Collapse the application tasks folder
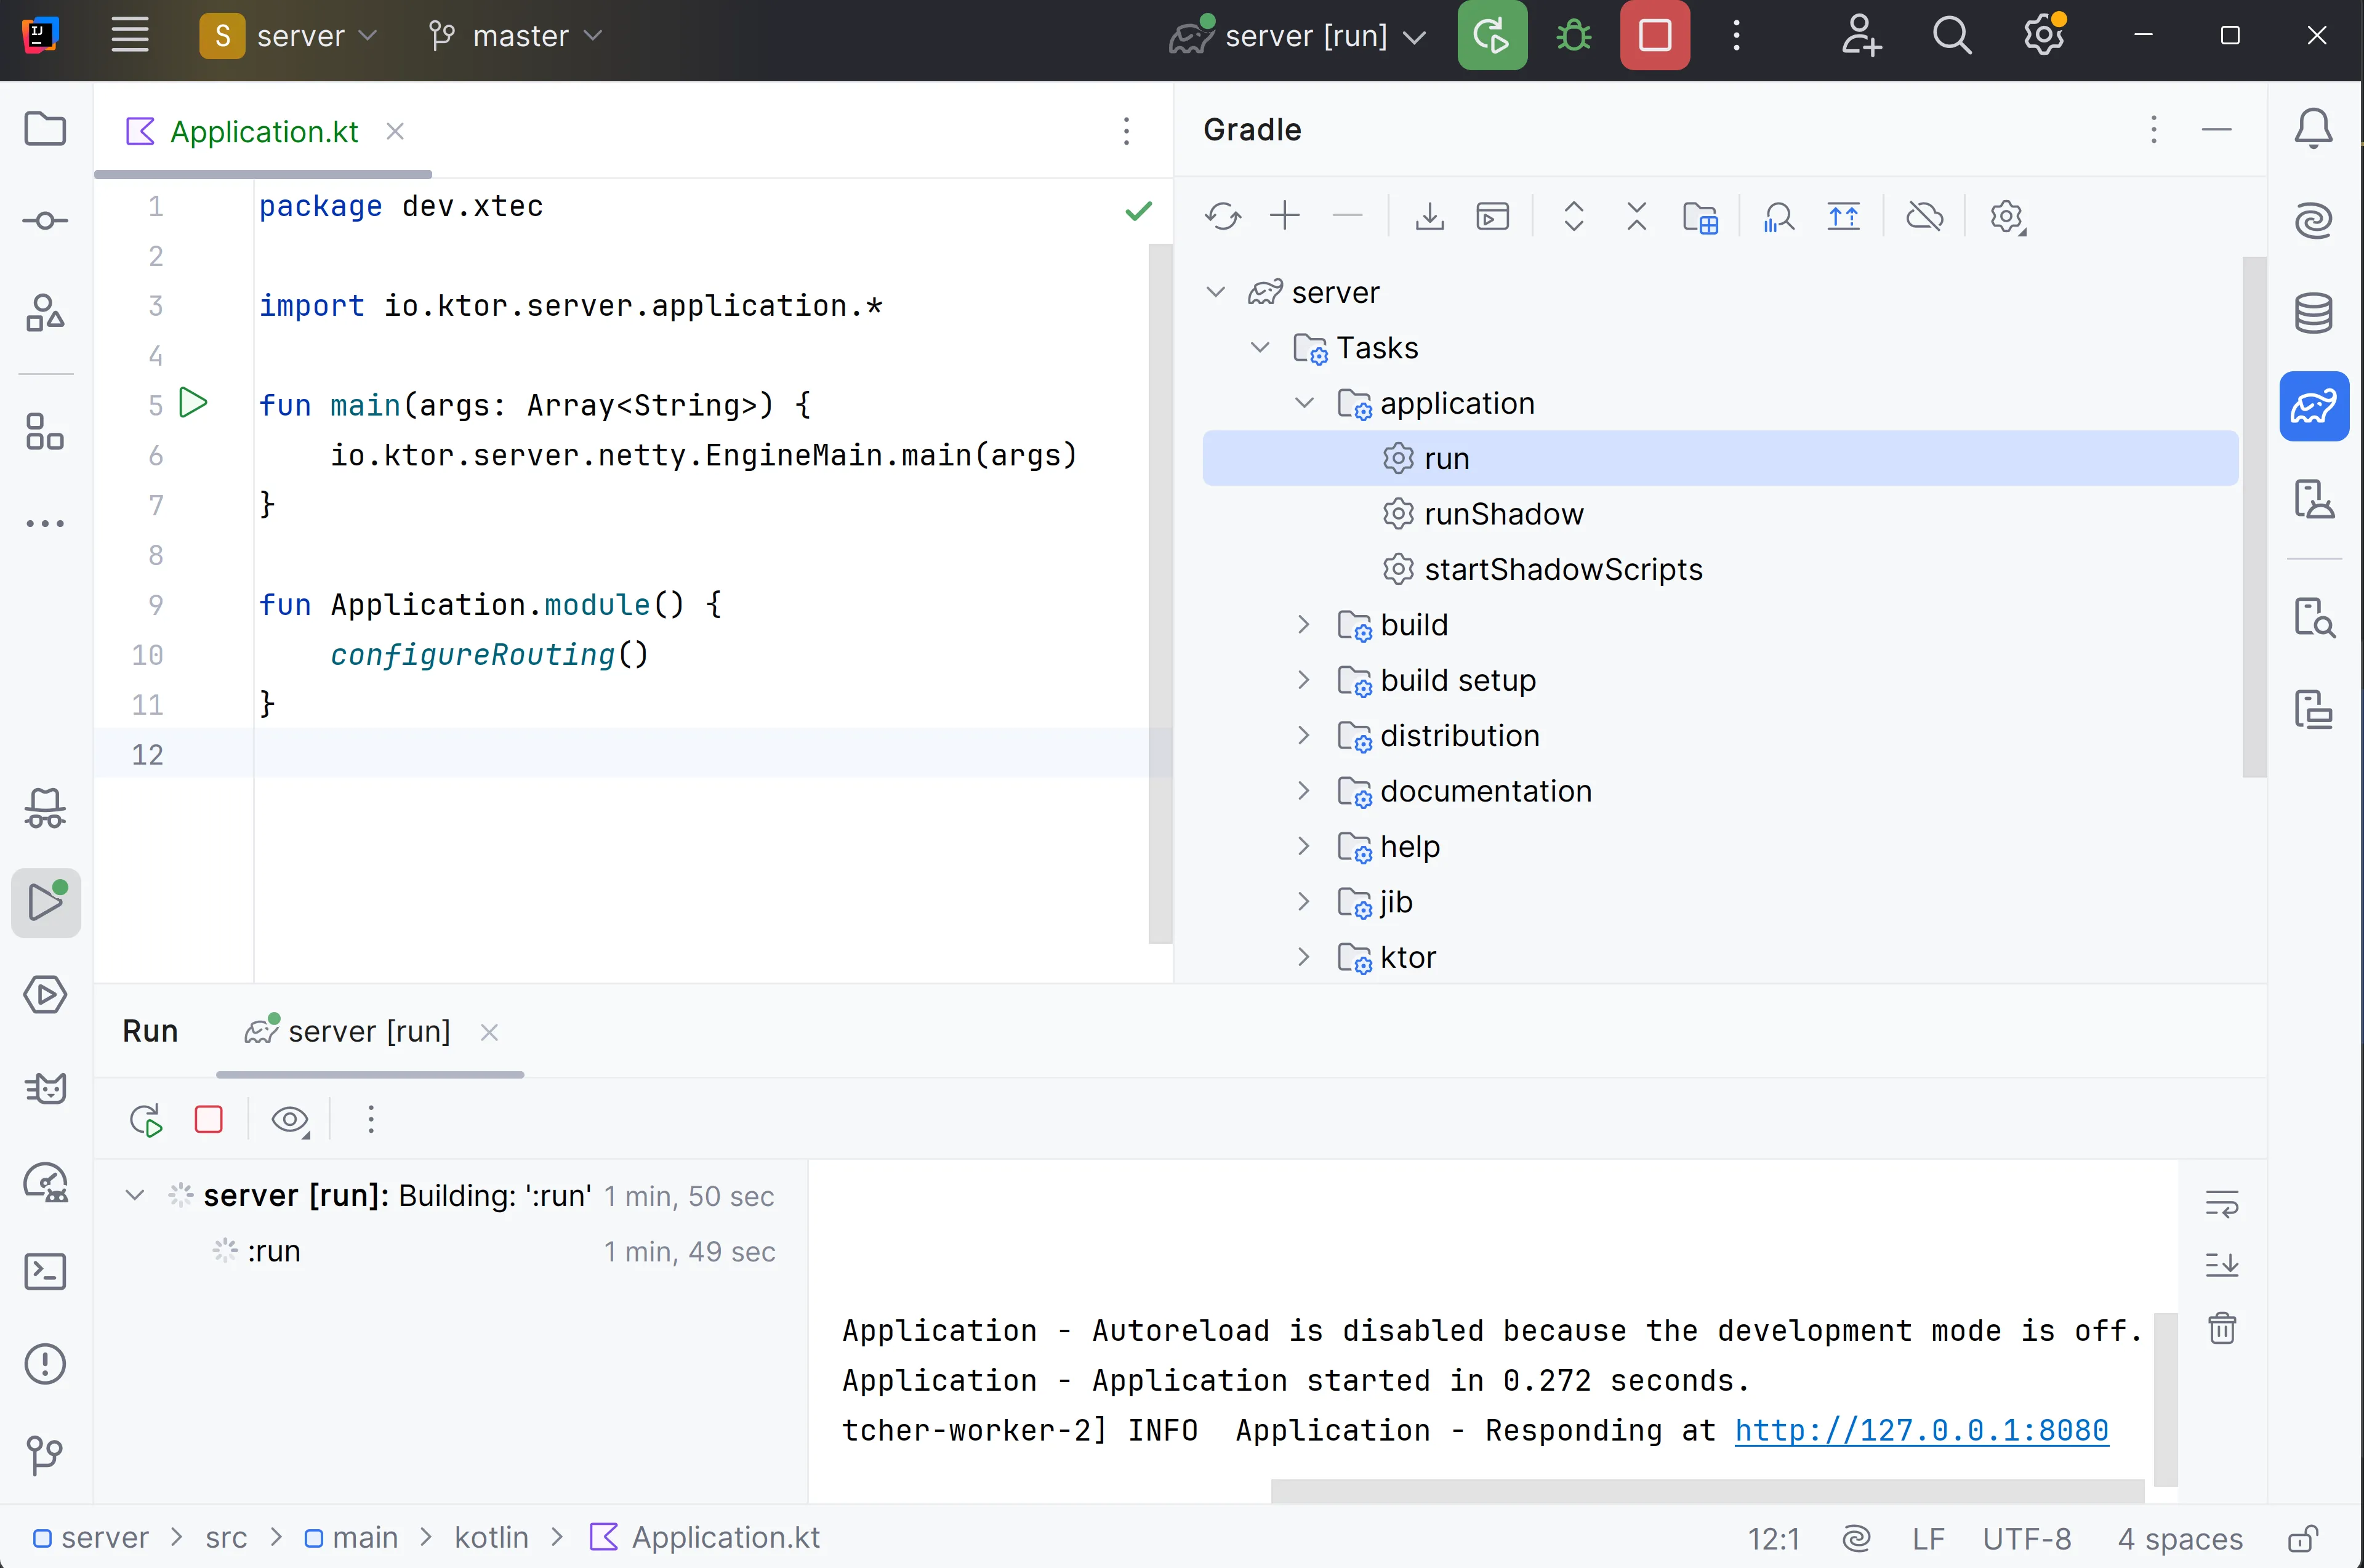The image size is (2364, 1568). [x=1304, y=403]
